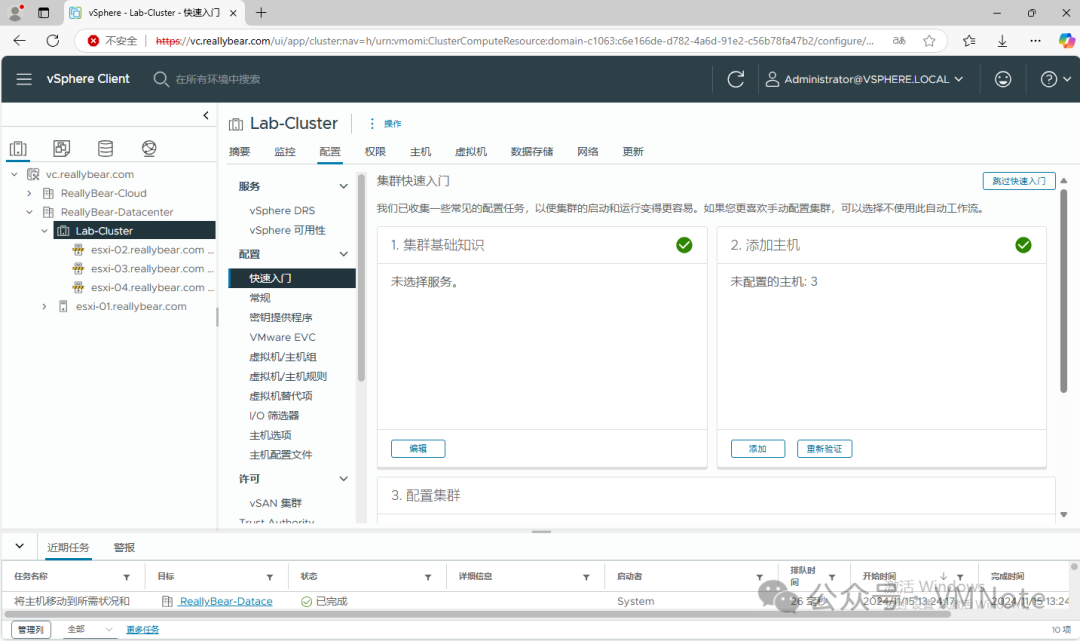Filter the status column in recent tasks
The image size is (1080, 641).
(x=428, y=577)
